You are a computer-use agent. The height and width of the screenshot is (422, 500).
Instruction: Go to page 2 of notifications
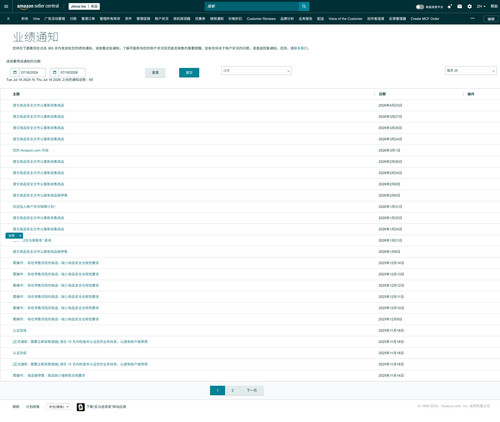tap(232, 390)
